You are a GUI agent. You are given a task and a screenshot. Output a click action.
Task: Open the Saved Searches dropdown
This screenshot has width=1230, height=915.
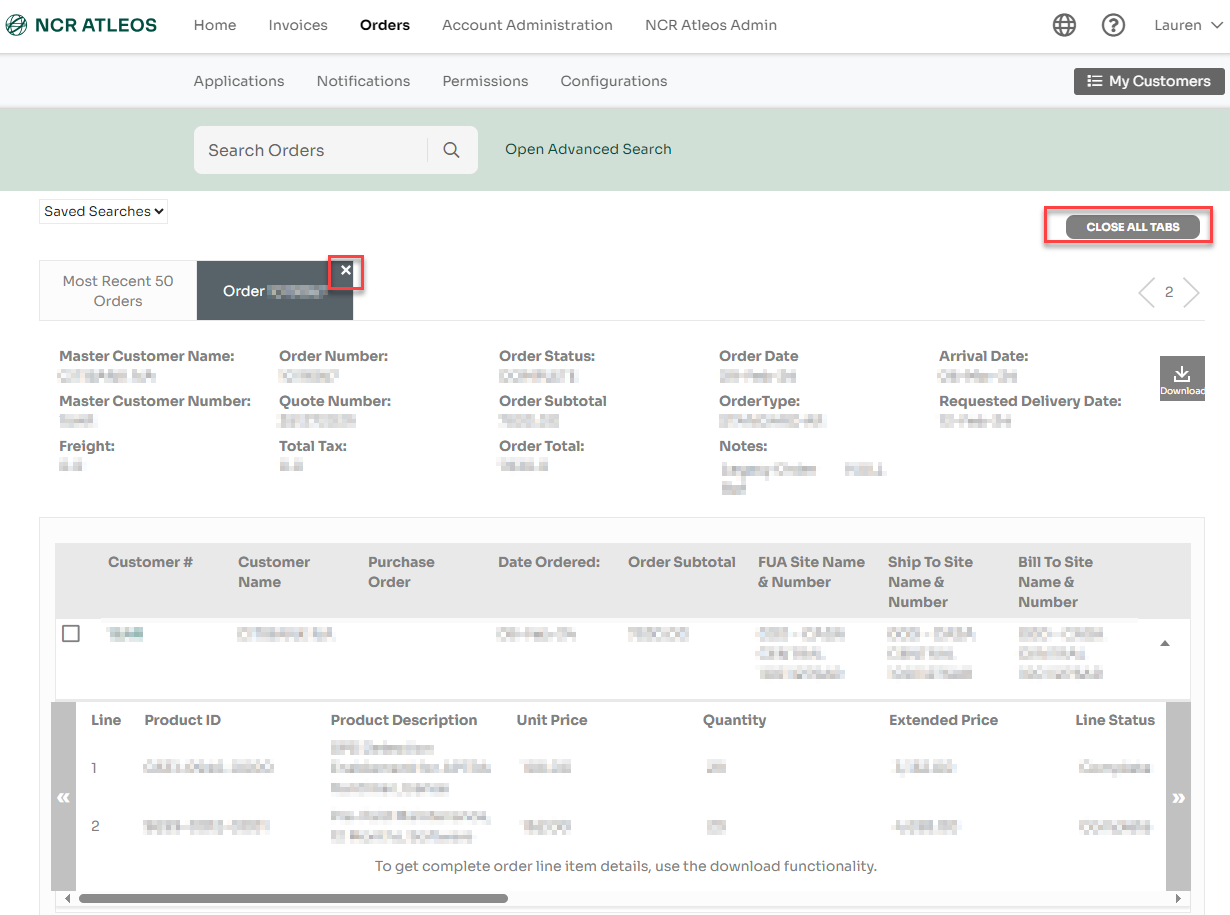click(x=104, y=211)
